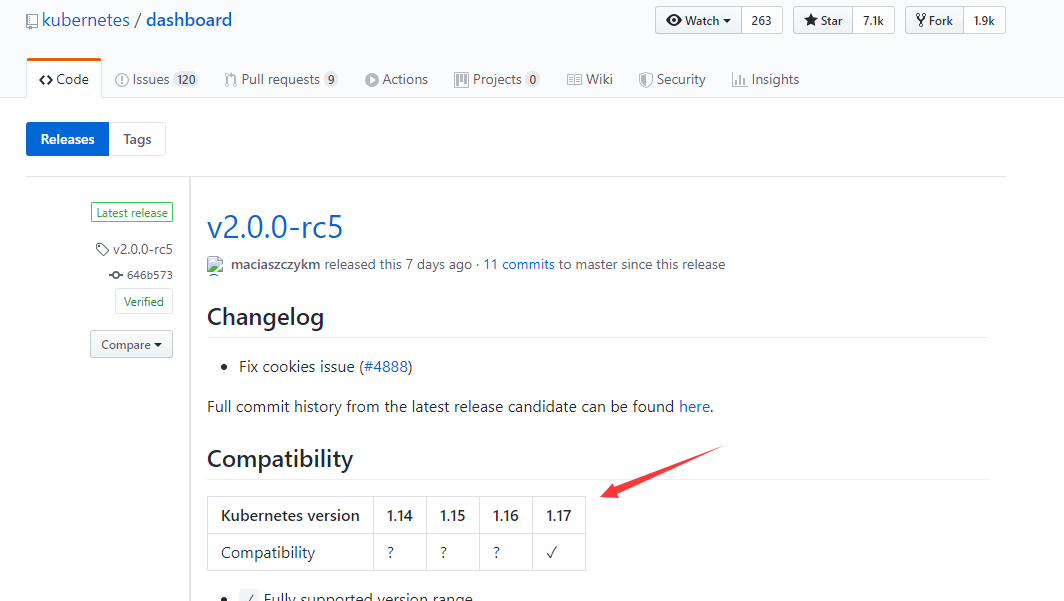Click the Security shield icon
Viewport: 1064px width, 601px height.
point(645,80)
